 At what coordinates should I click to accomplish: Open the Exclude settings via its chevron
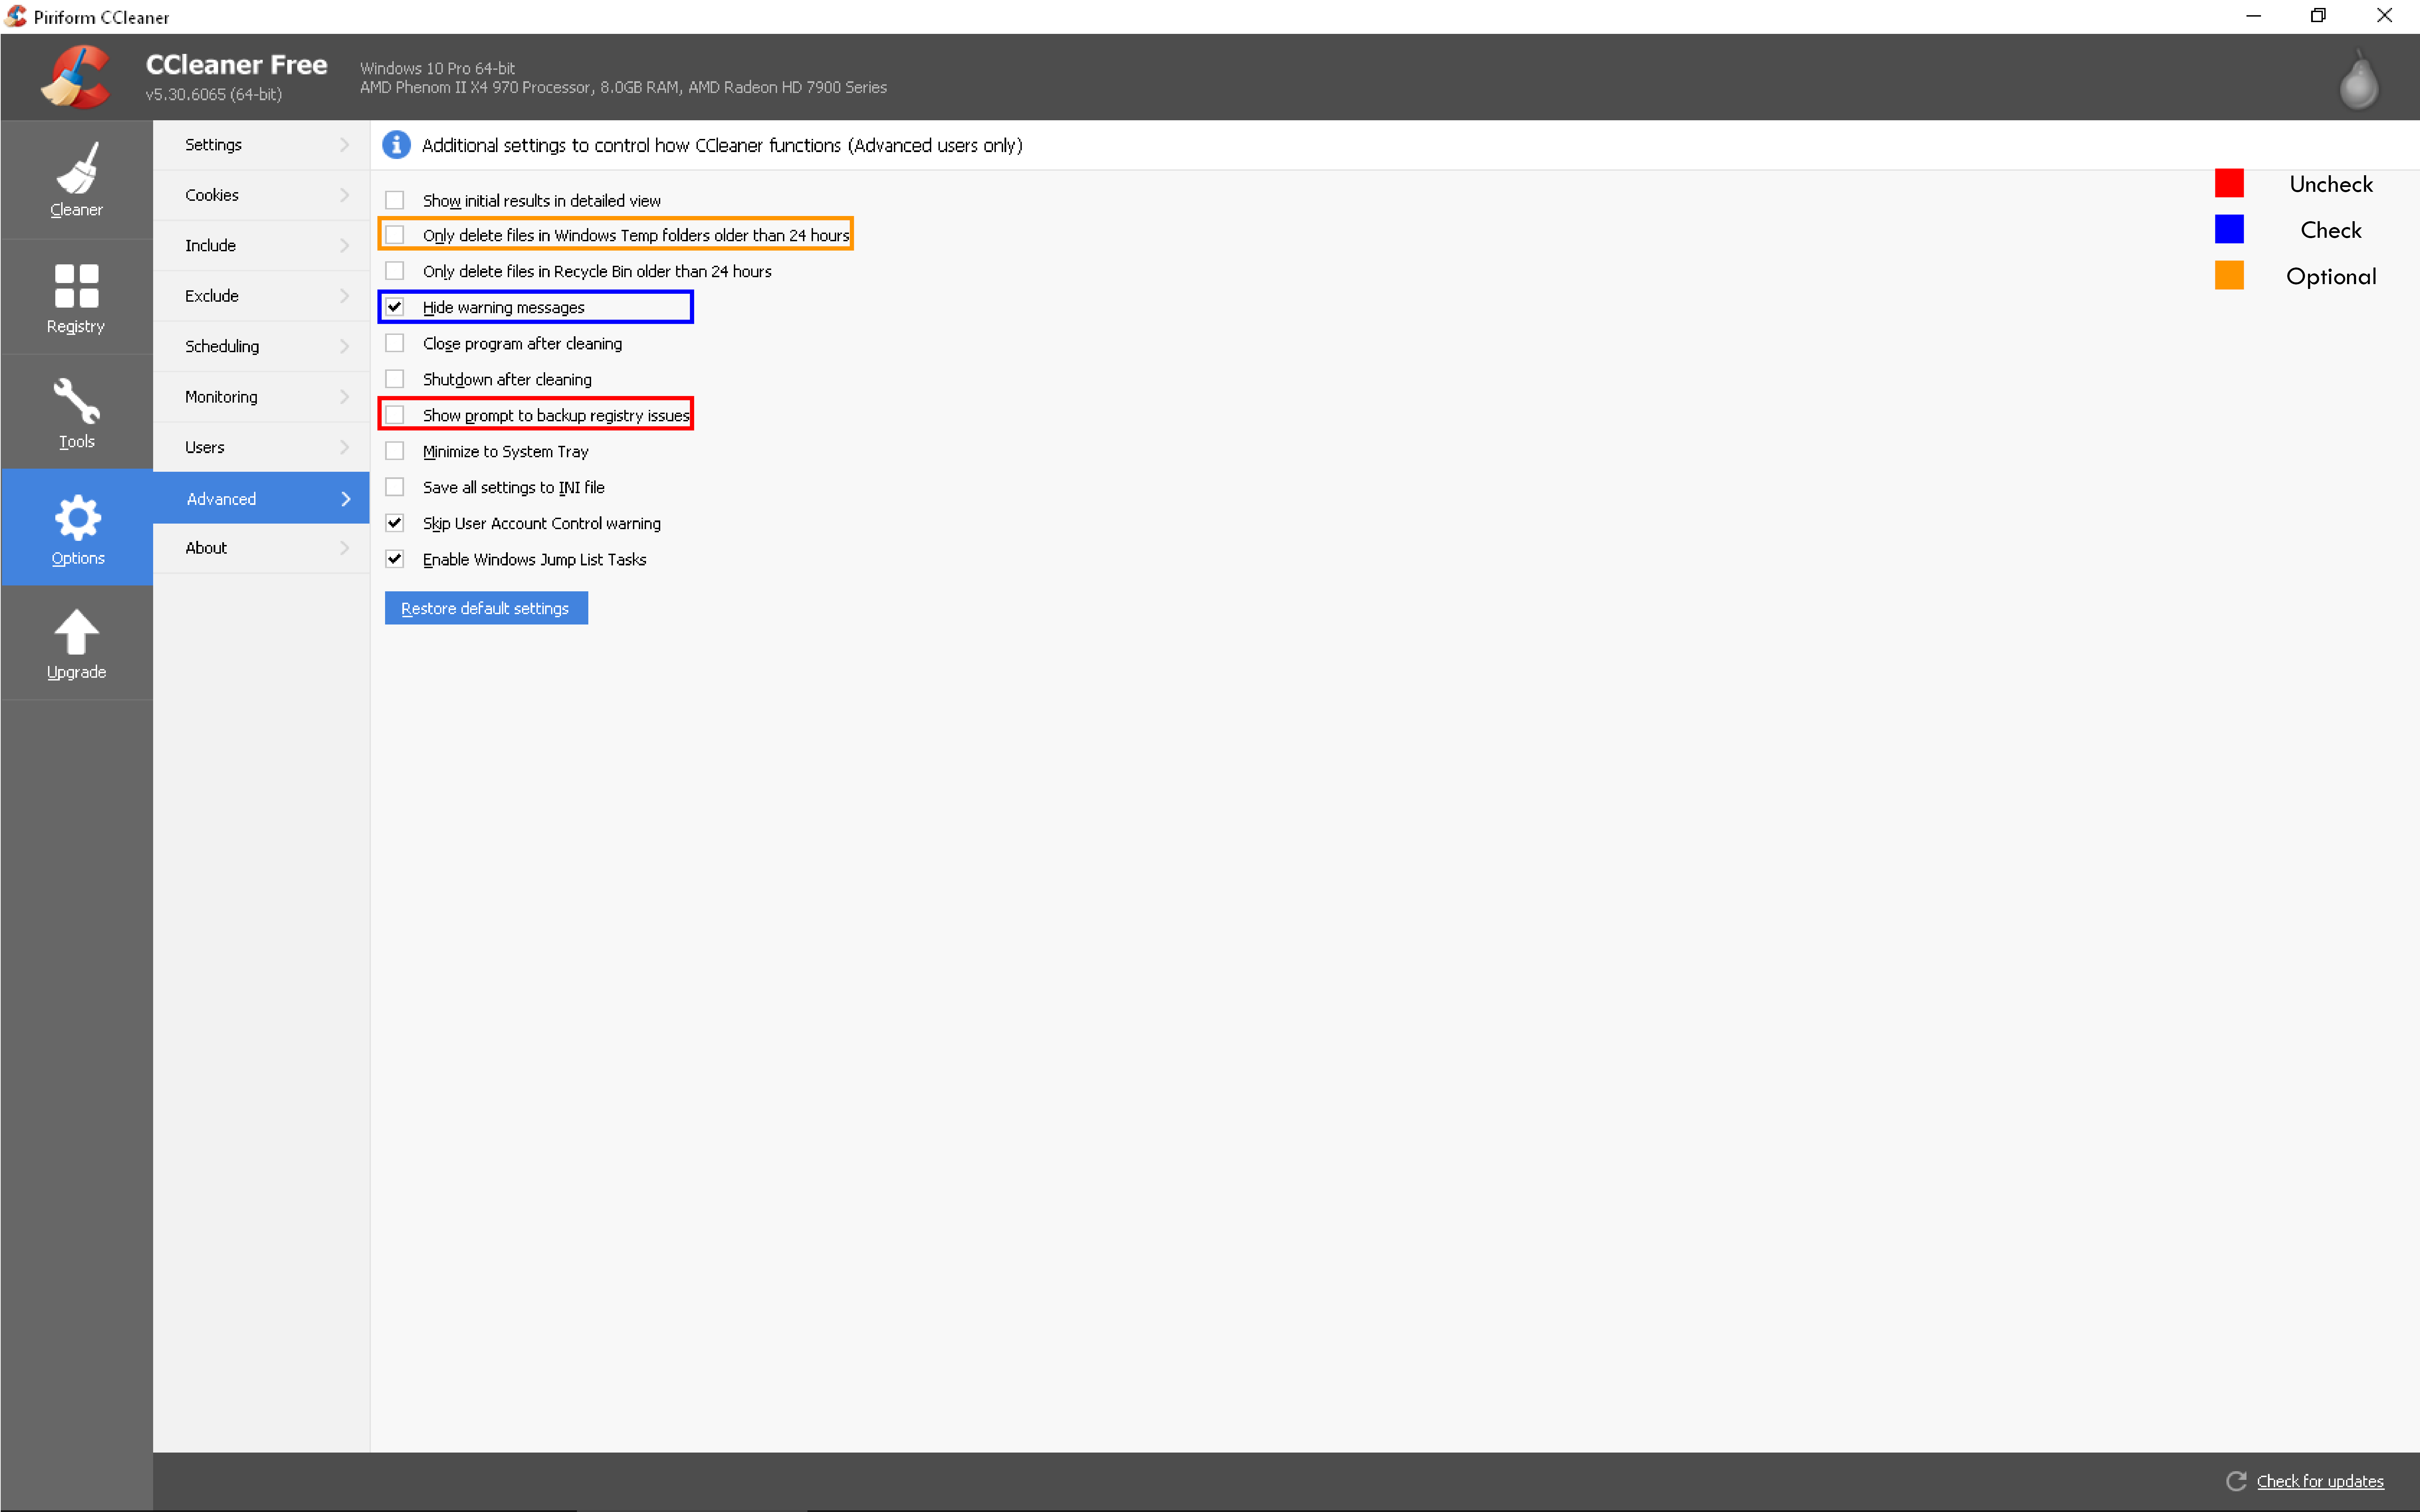click(x=345, y=295)
